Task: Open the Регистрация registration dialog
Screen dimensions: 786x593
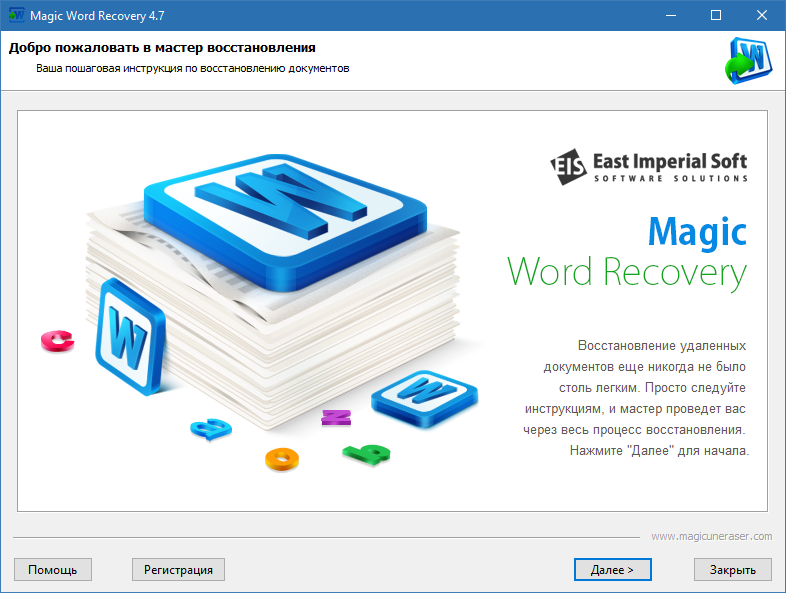Action: 178,569
